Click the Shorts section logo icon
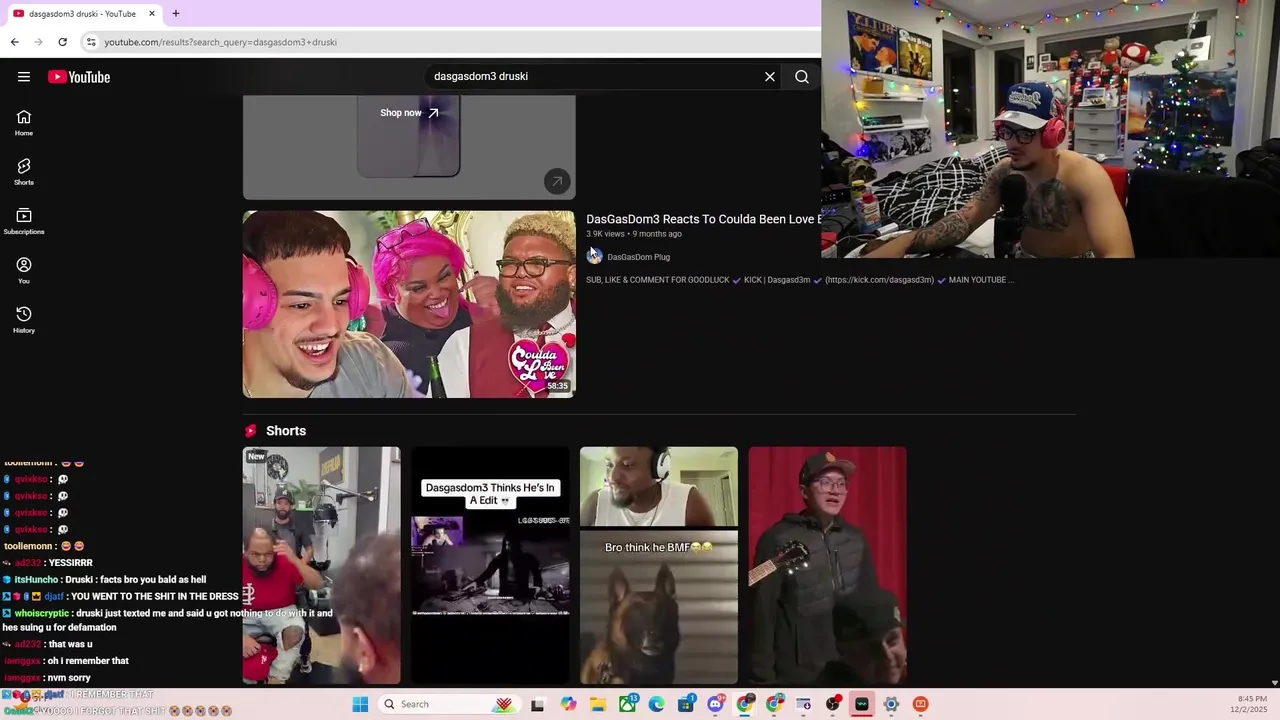Screen dimensions: 1280x720 coord(251,431)
